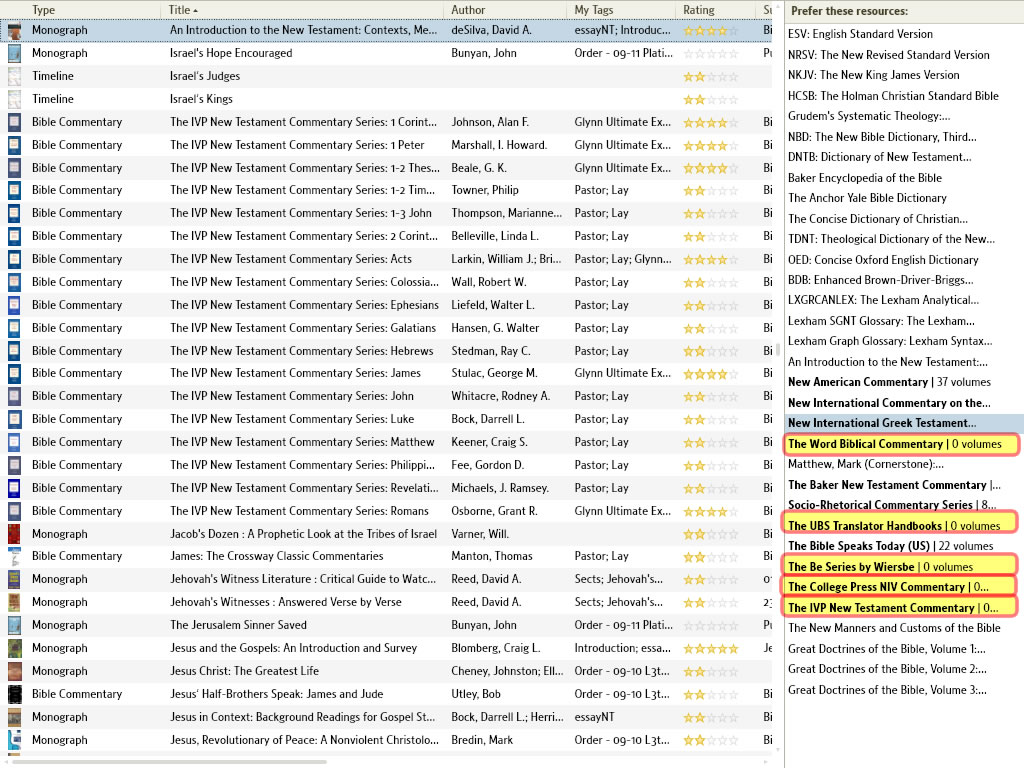Select Great Doctrines of the Bible, Volume 2

[887, 669]
